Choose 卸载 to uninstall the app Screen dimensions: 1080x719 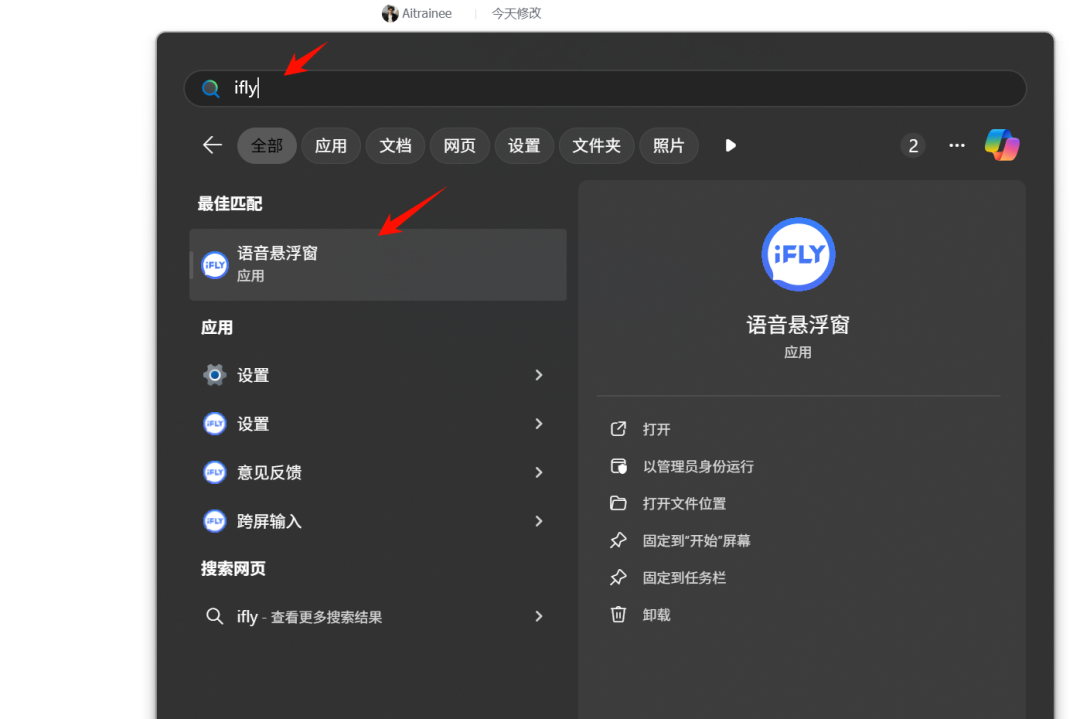(x=656, y=615)
